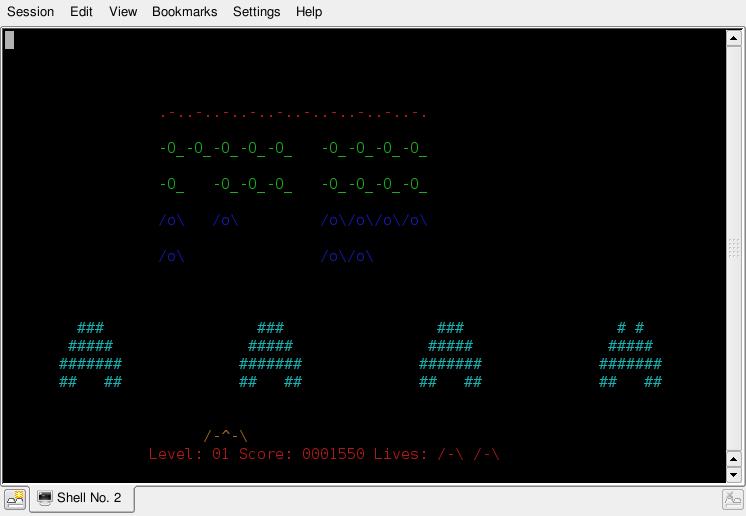Click the bottom-most scrollbar down arrow
This screenshot has width=746, height=516.
pyautogui.click(x=733, y=474)
